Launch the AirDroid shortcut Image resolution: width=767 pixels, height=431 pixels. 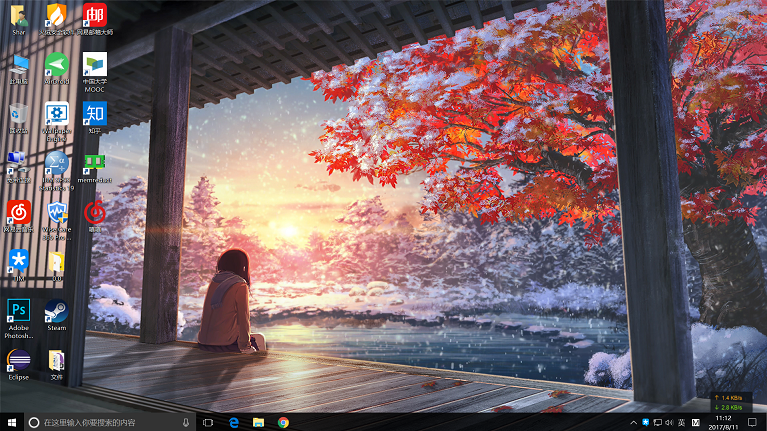coord(56,68)
